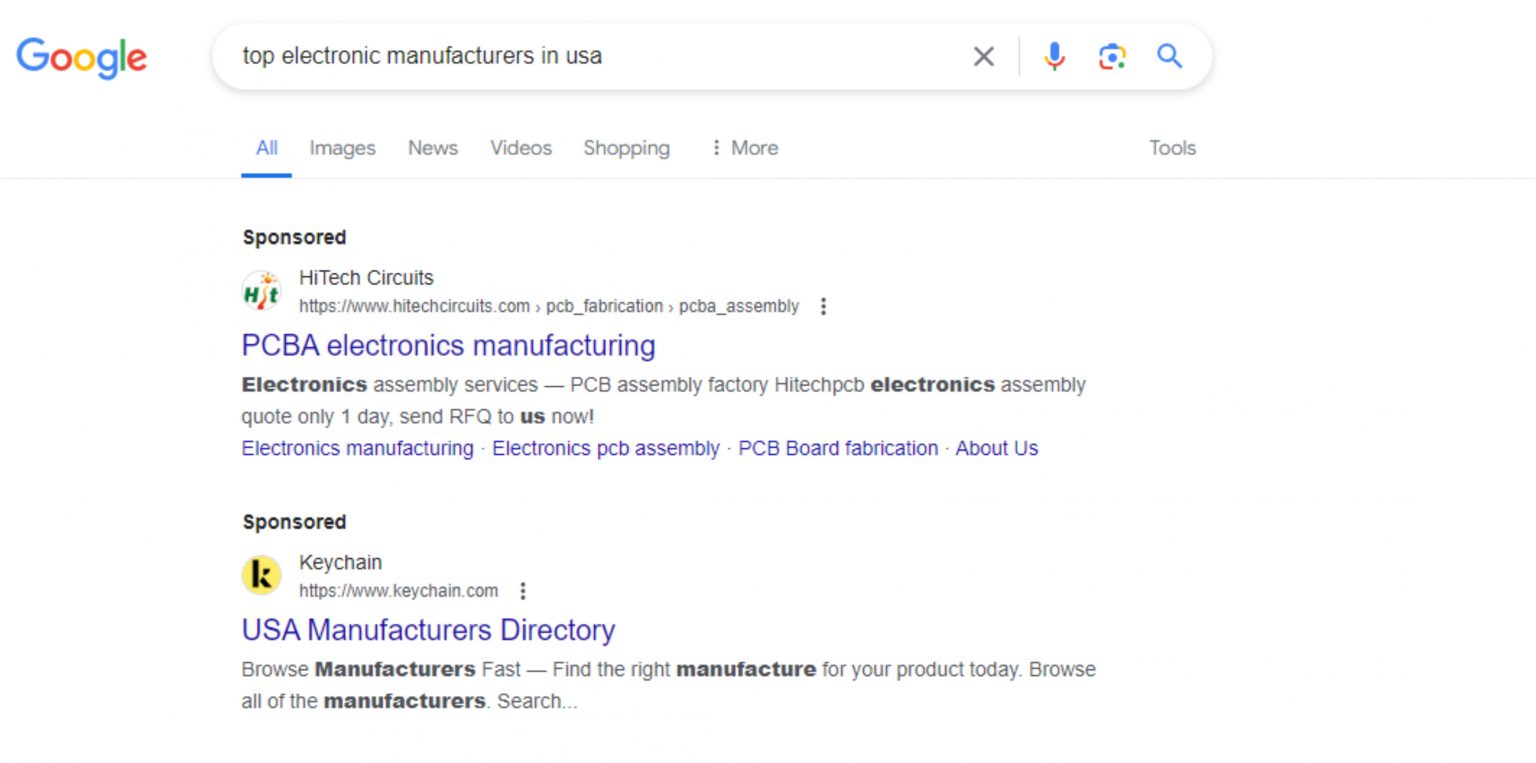Open Google Lens image search
The width and height of the screenshot is (1536, 763).
1111,56
